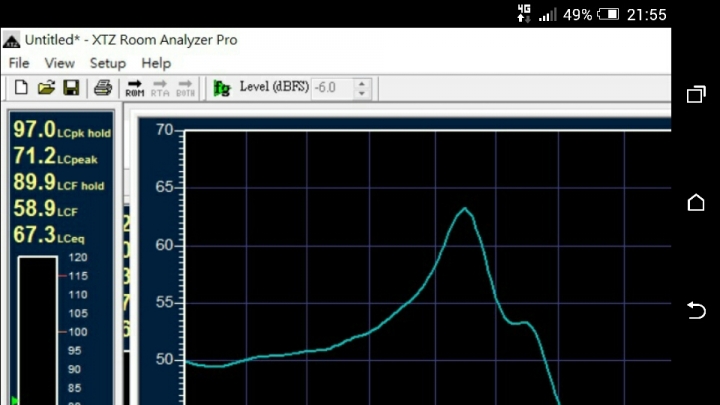Select the RTA mode arrow button
720x405 pixels.
click(160, 88)
